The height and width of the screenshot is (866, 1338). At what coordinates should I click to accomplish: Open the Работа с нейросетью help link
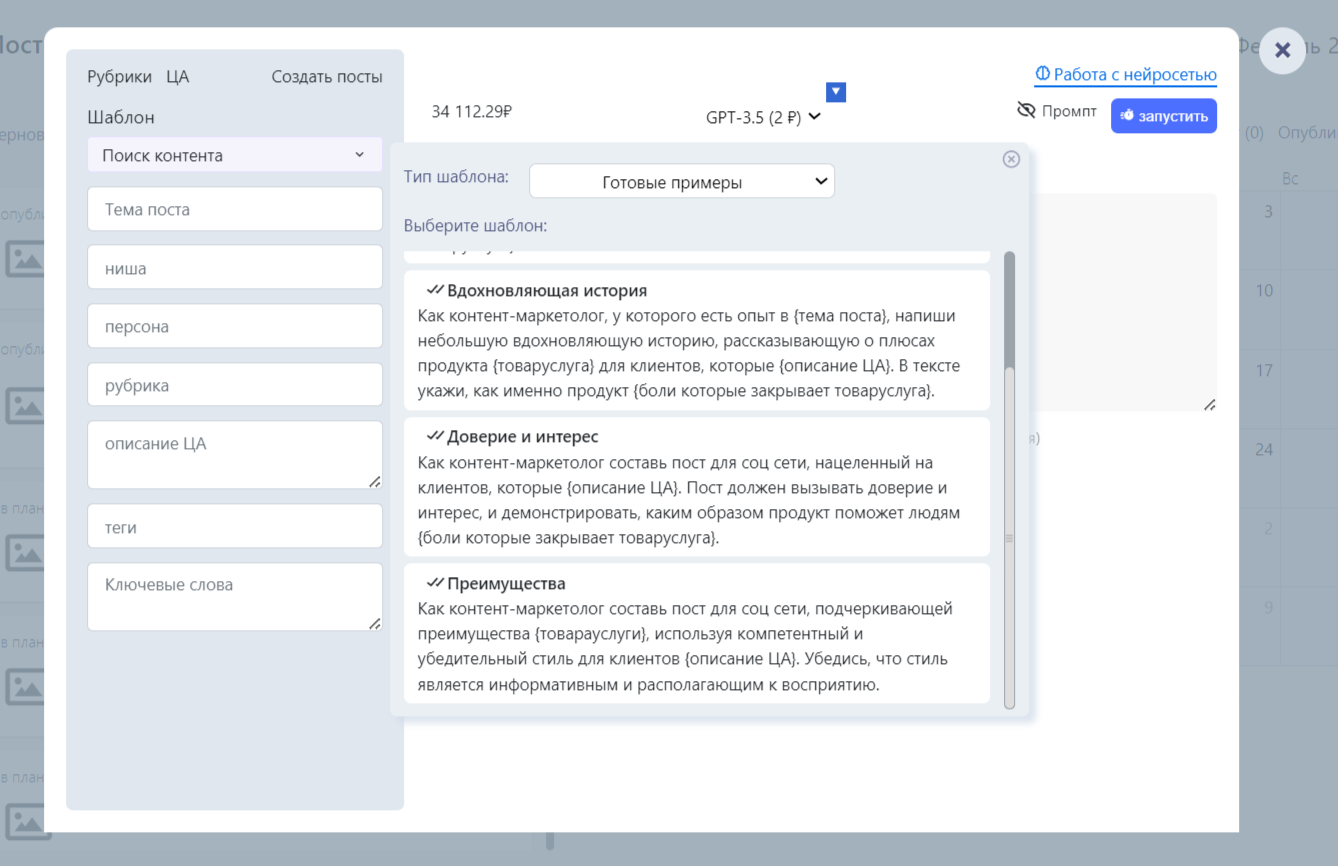pos(1126,75)
